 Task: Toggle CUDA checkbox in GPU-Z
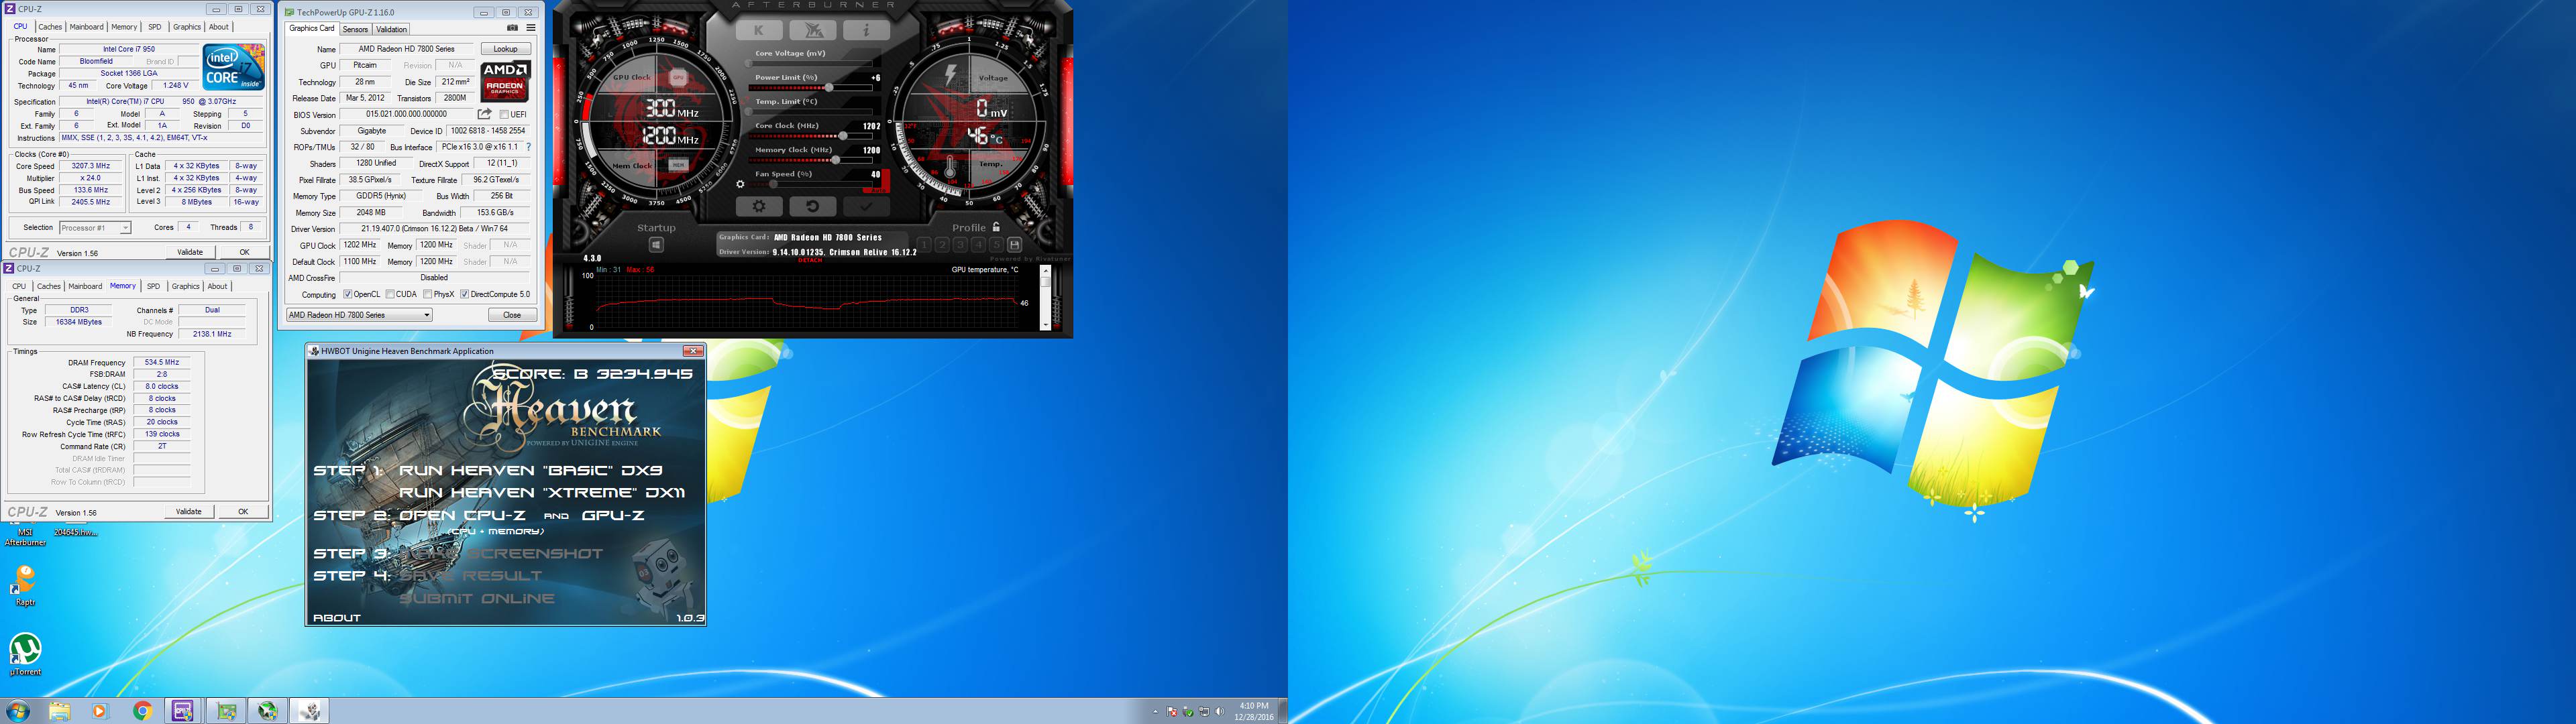point(390,294)
